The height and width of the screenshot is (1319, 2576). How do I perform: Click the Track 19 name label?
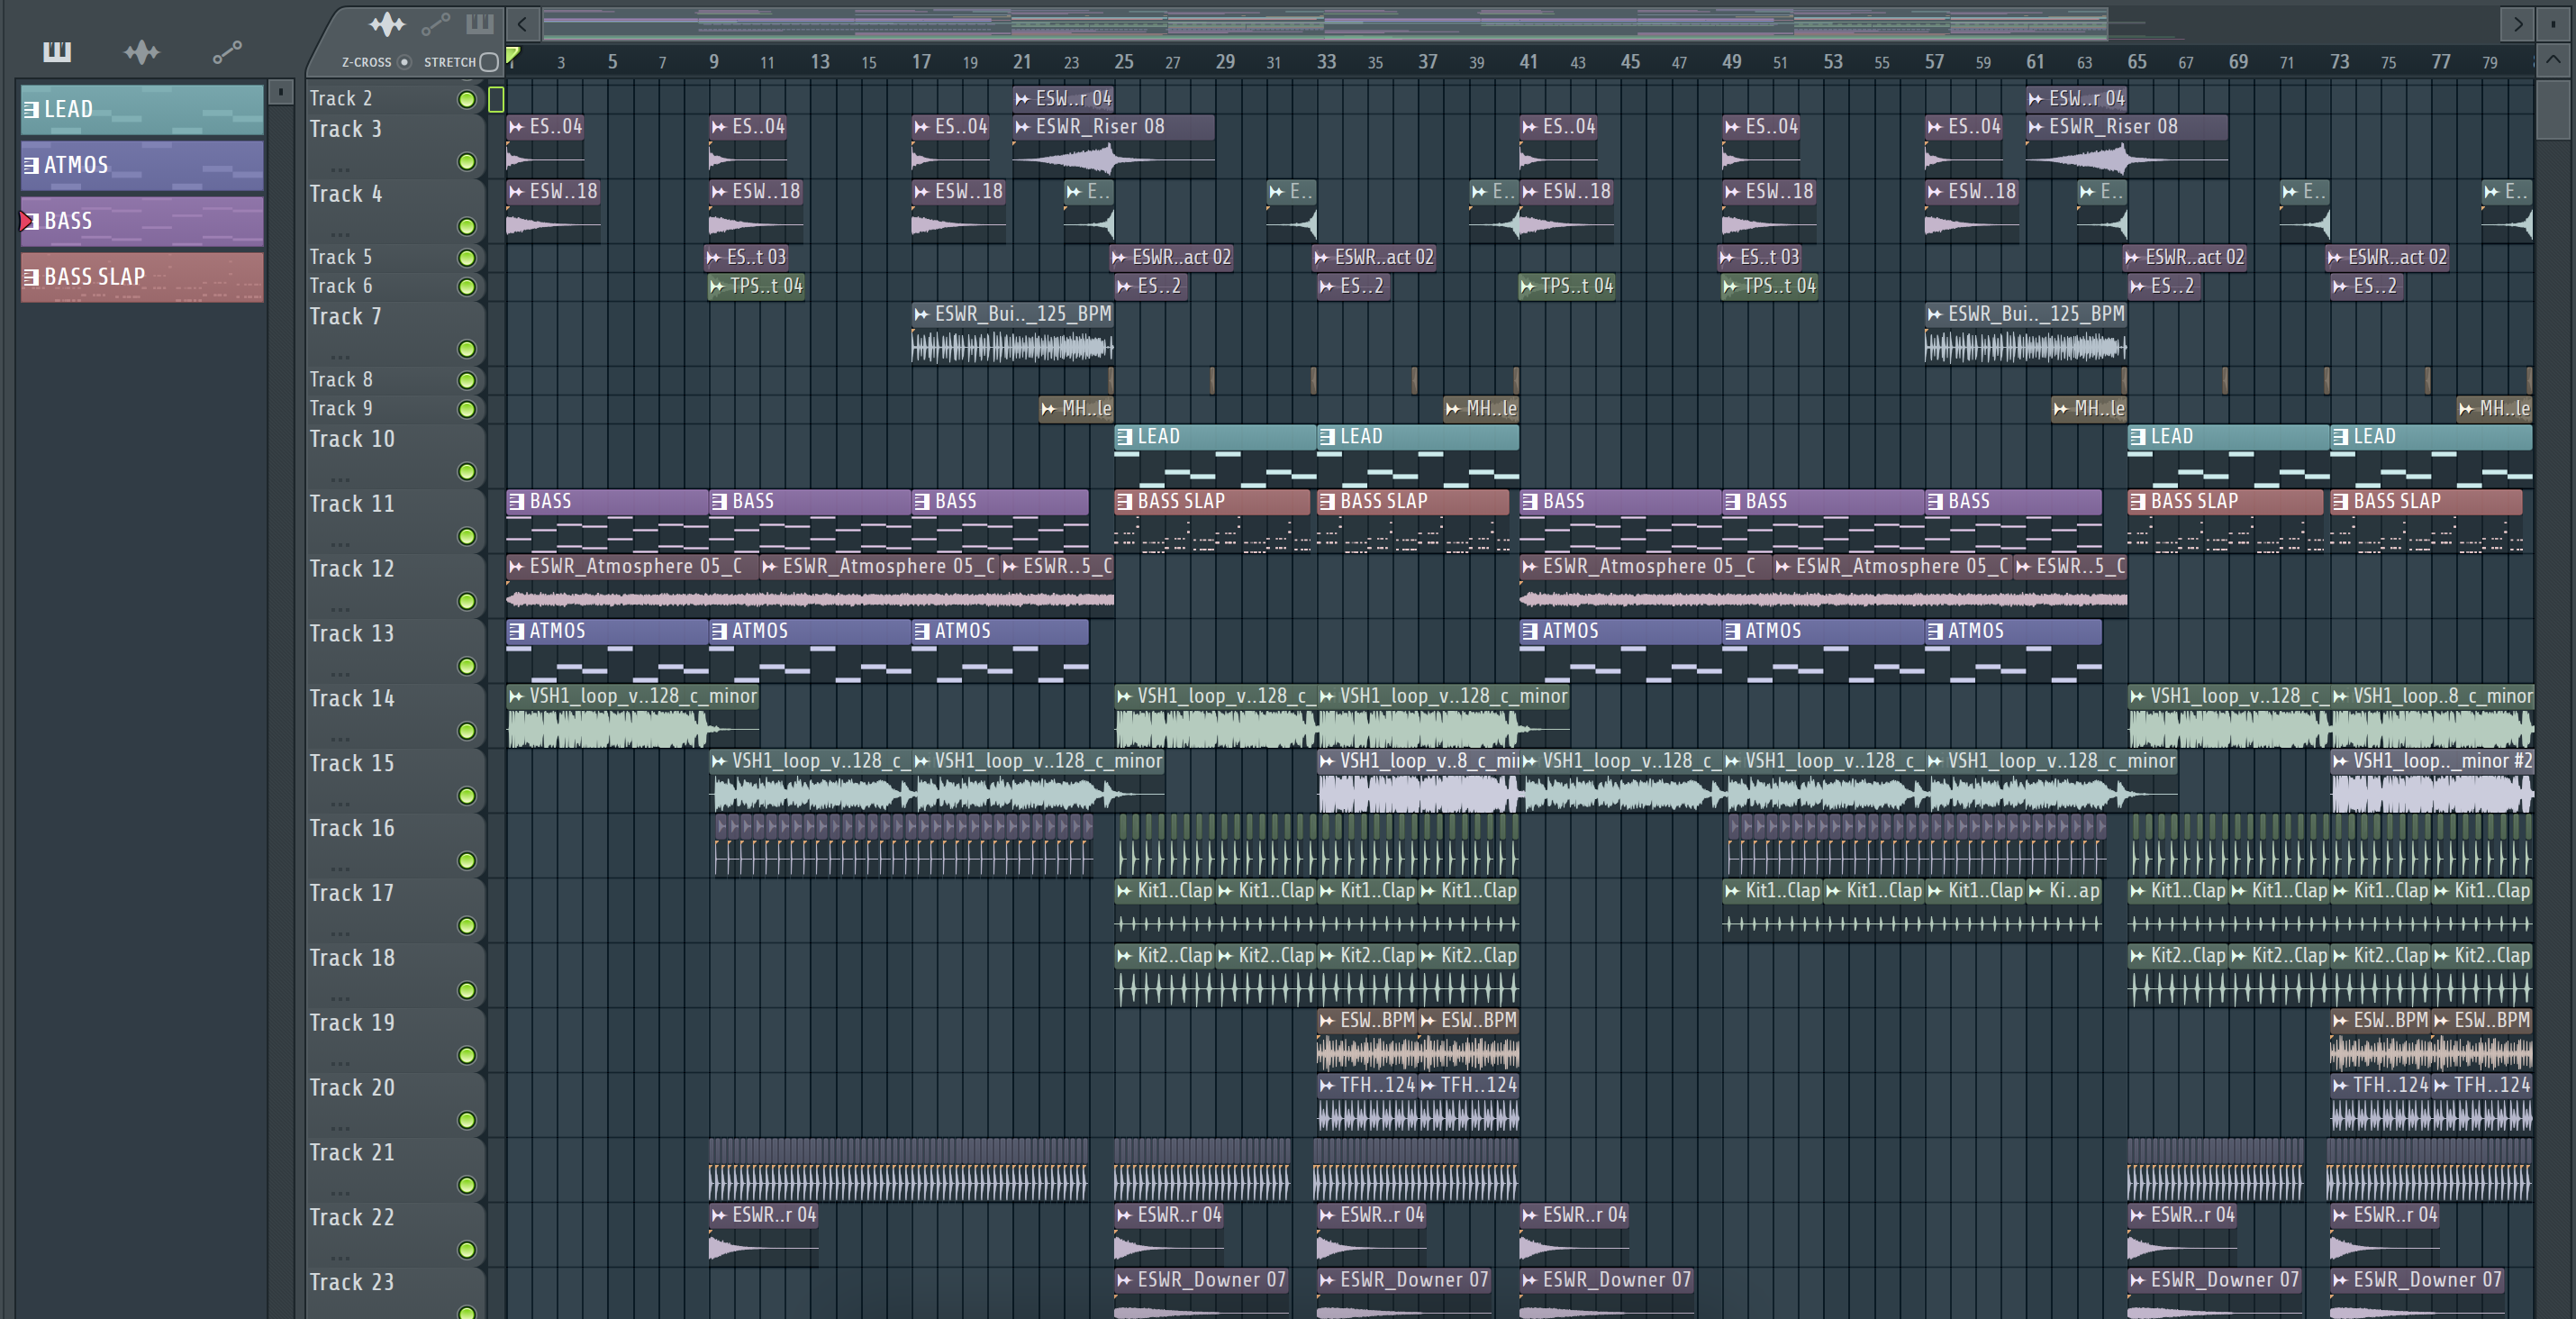(x=352, y=1023)
